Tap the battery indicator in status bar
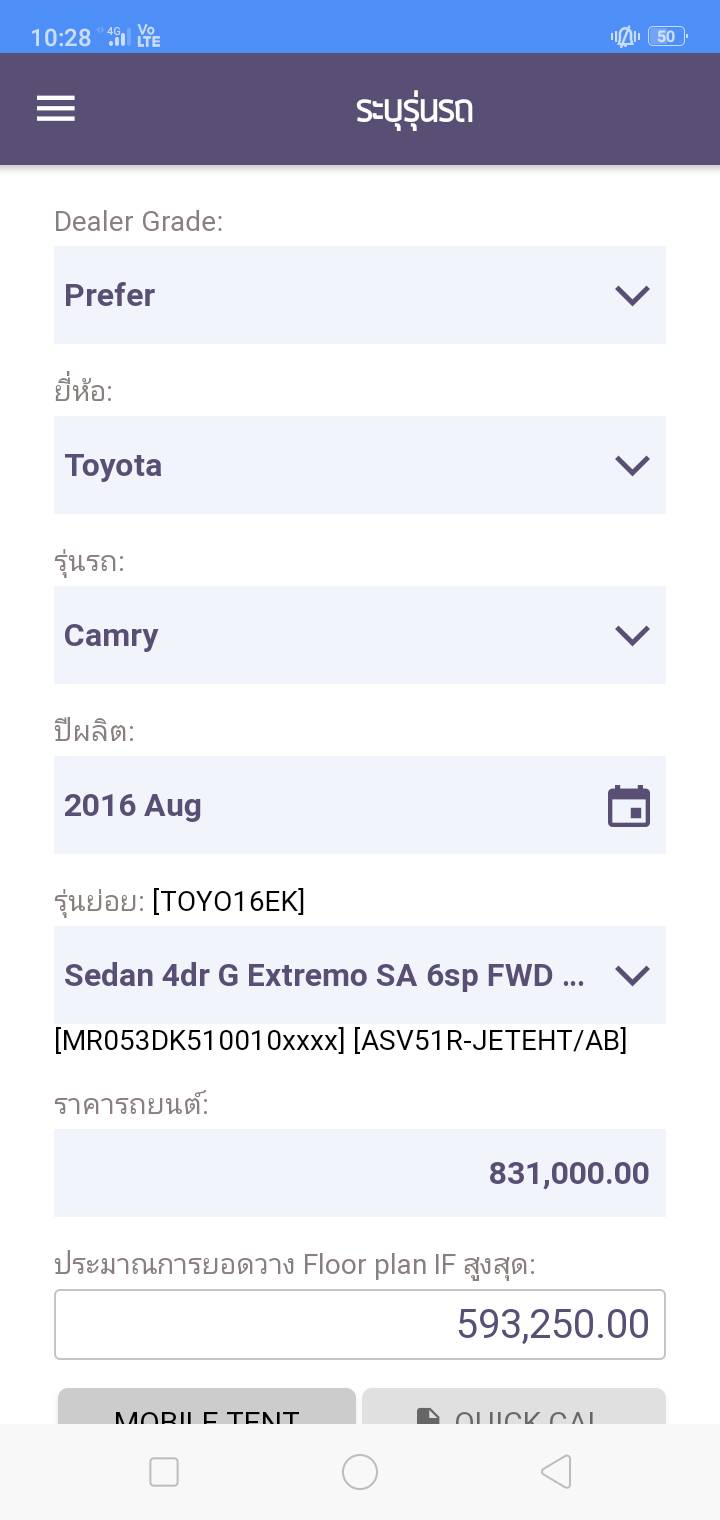 (667, 37)
